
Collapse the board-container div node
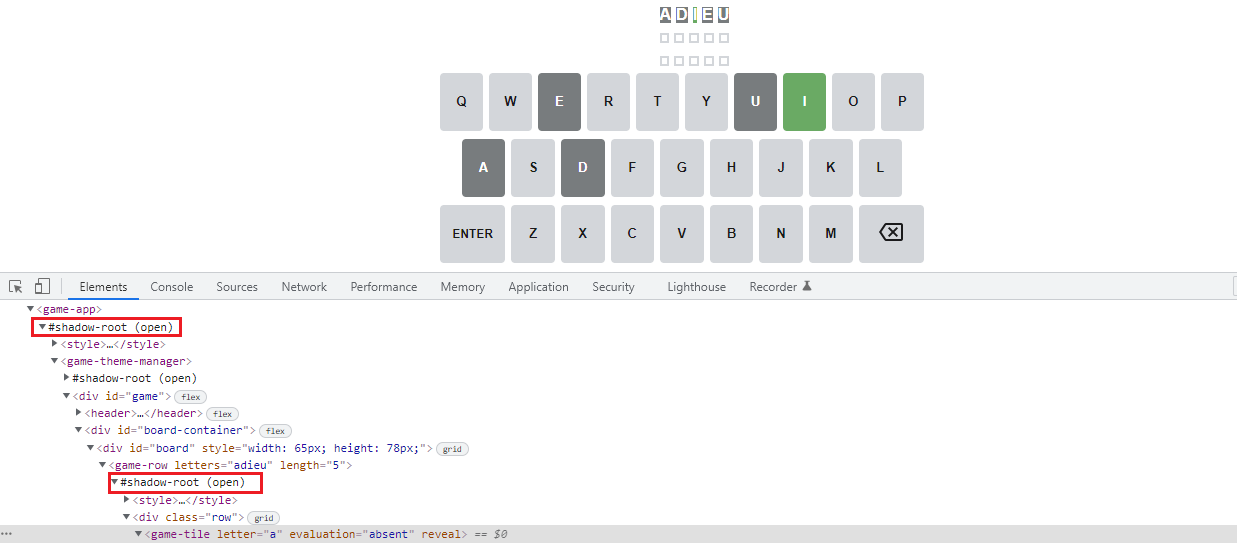[x=79, y=430]
